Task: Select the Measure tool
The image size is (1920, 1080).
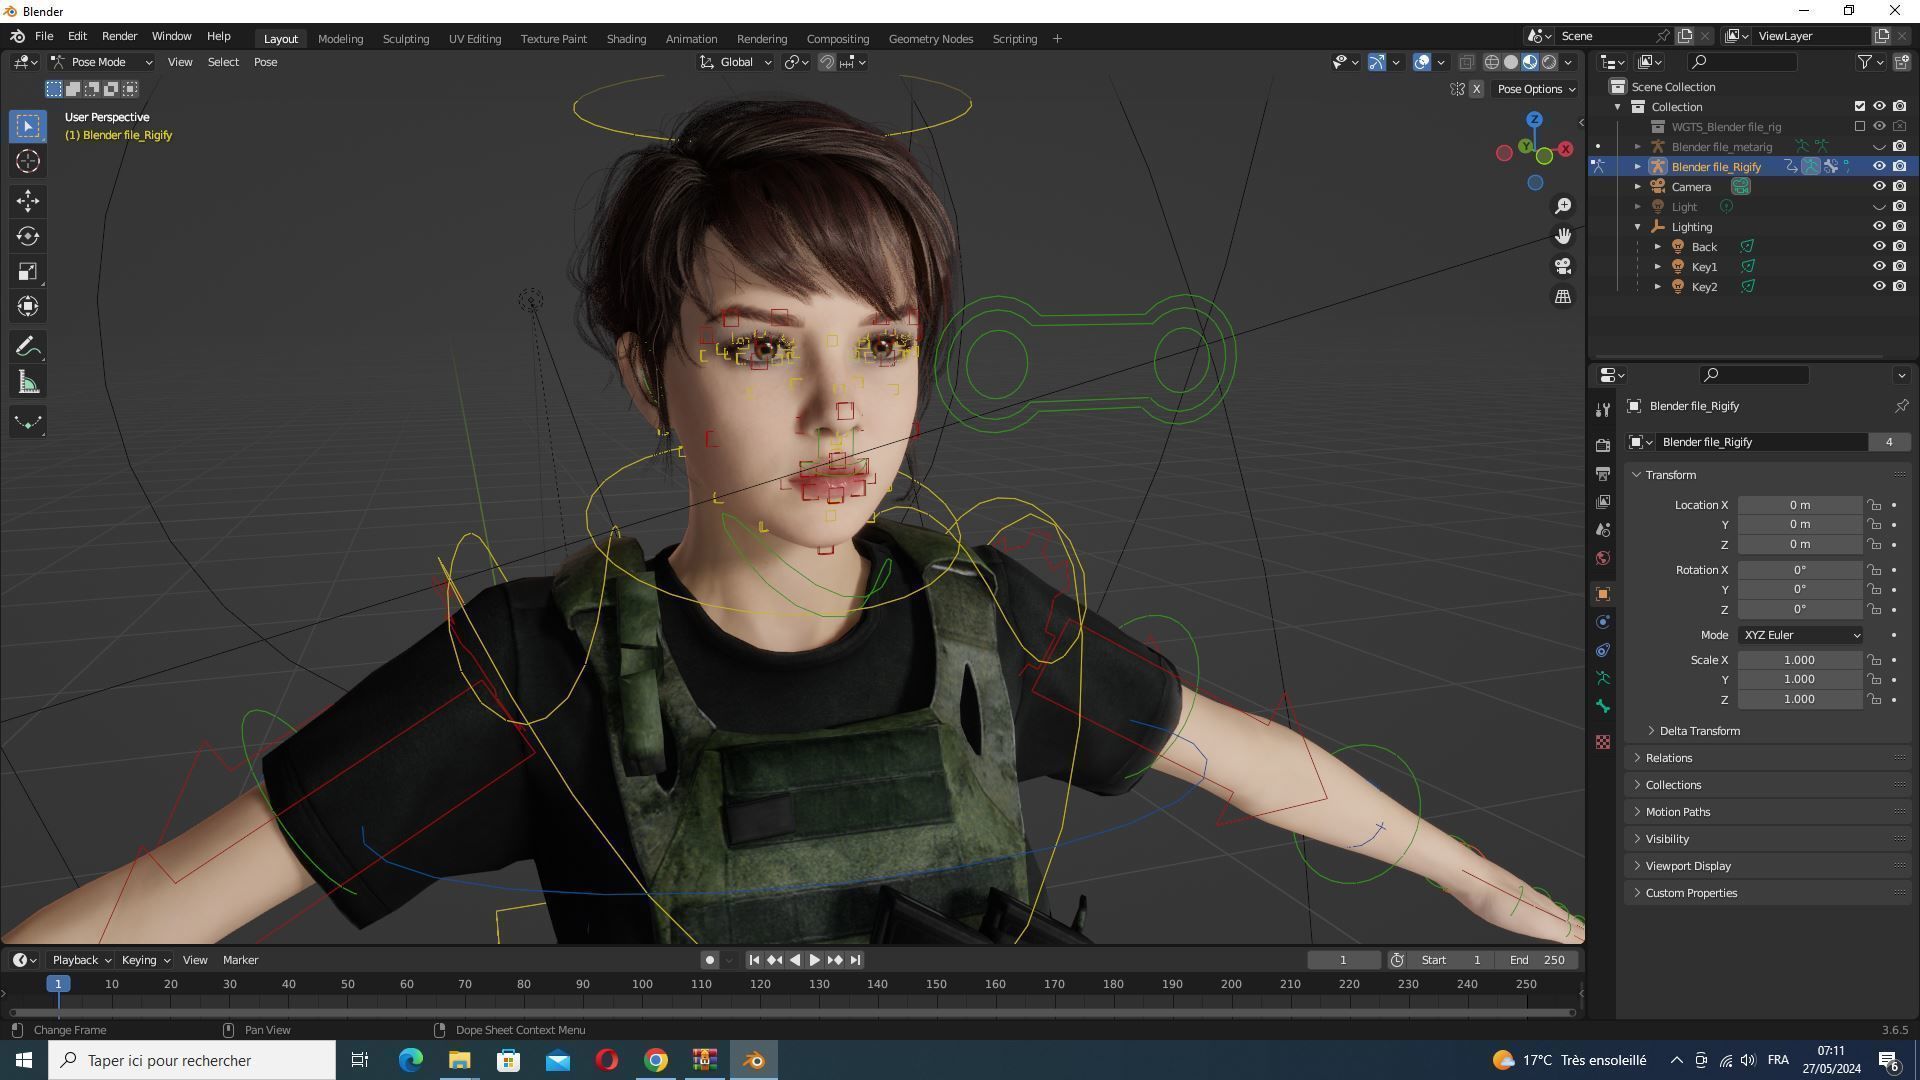Action: point(27,383)
